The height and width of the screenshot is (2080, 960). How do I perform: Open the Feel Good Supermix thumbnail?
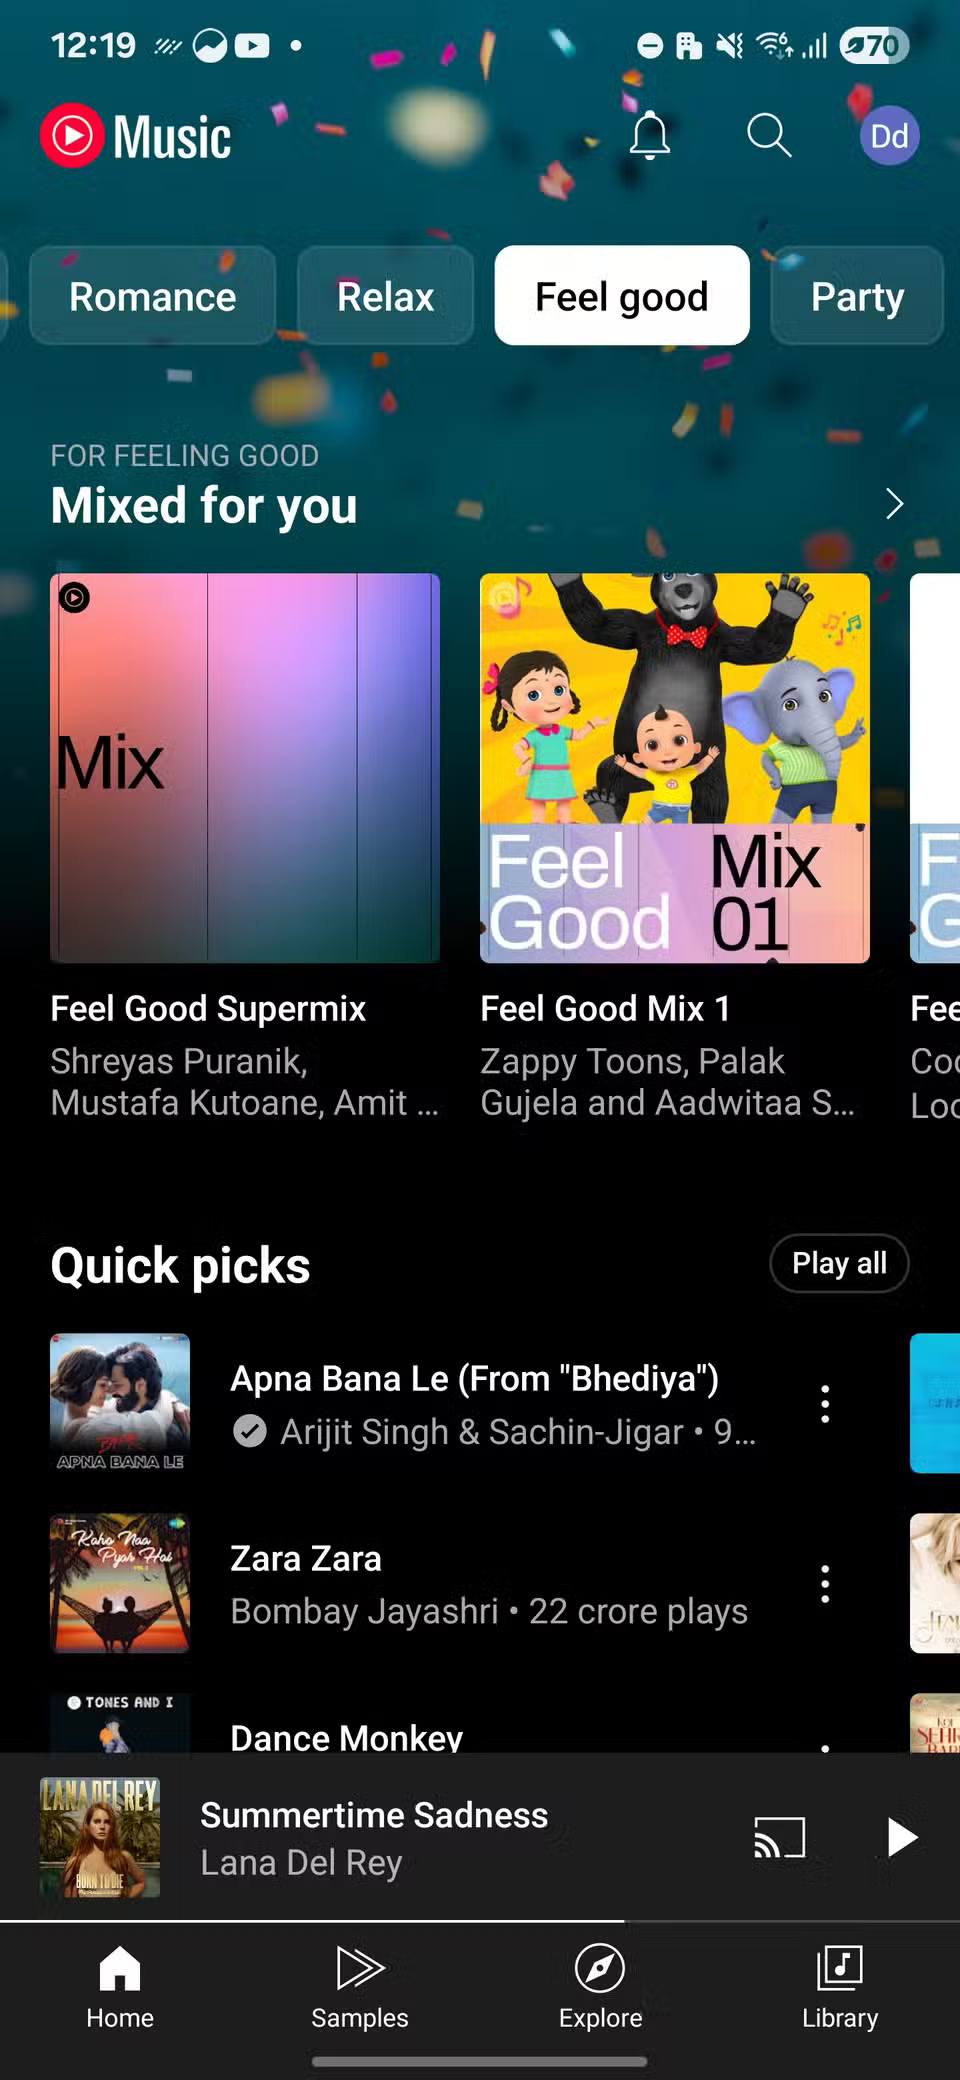(245, 768)
